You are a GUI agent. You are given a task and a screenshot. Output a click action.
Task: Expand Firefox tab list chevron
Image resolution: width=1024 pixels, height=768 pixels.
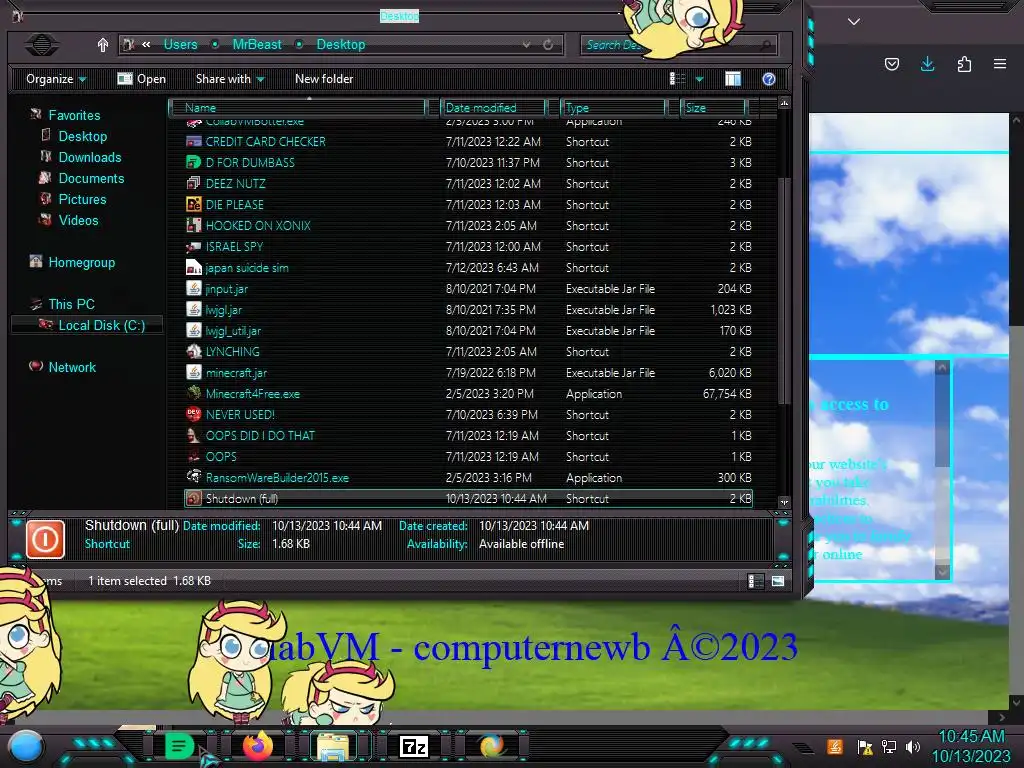point(854,22)
